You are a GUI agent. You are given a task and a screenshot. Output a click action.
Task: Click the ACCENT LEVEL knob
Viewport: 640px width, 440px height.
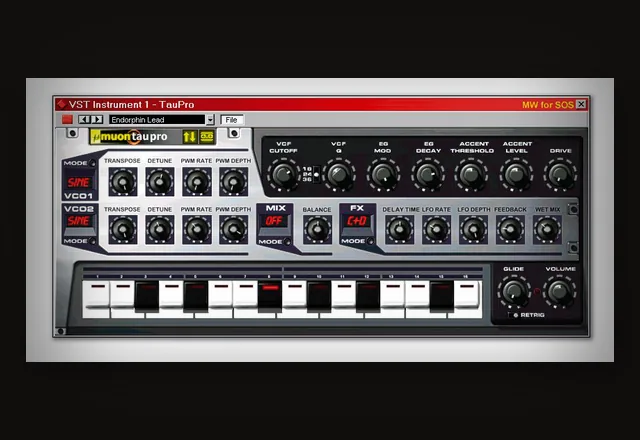coord(516,175)
